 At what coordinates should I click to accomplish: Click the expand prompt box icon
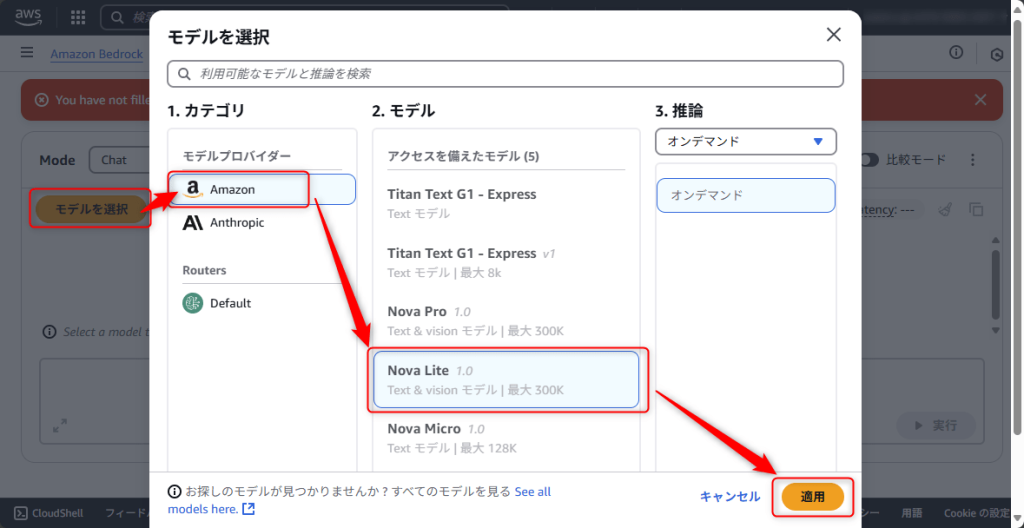[59, 426]
